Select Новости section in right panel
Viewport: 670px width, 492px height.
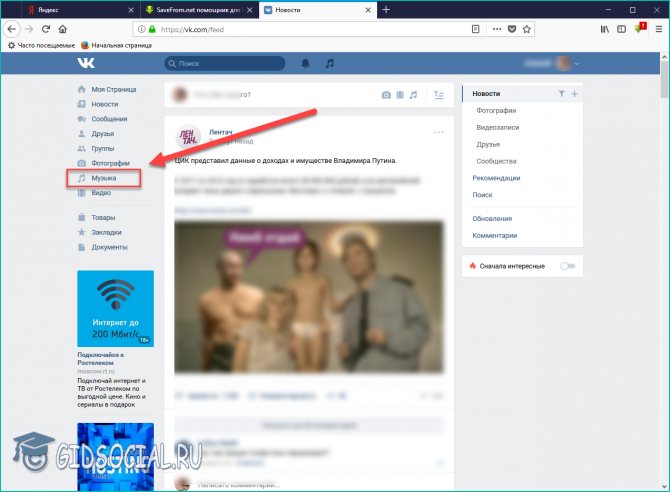click(x=486, y=94)
